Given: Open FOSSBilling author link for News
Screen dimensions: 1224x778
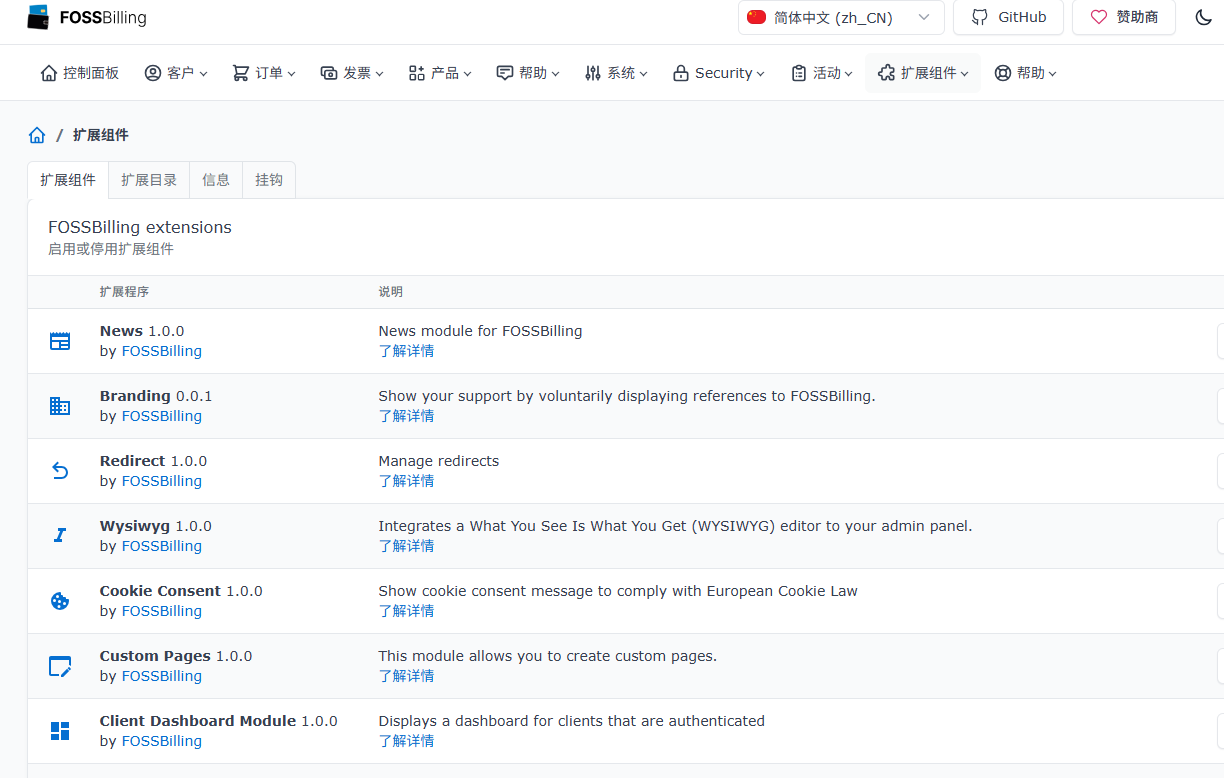Looking at the screenshot, I should pyautogui.click(x=162, y=351).
